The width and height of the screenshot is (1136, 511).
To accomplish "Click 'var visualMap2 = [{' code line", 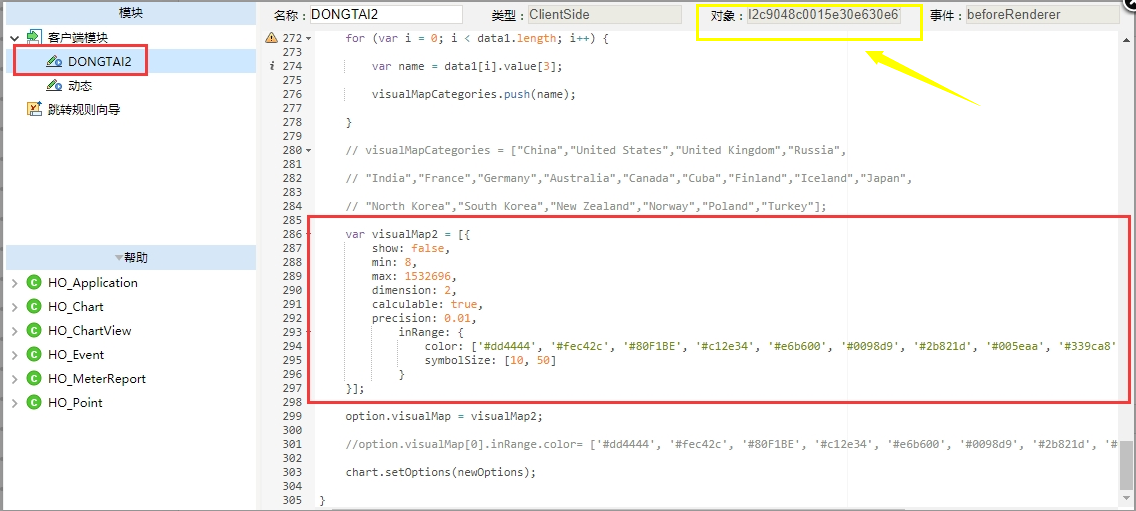I will coord(410,234).
